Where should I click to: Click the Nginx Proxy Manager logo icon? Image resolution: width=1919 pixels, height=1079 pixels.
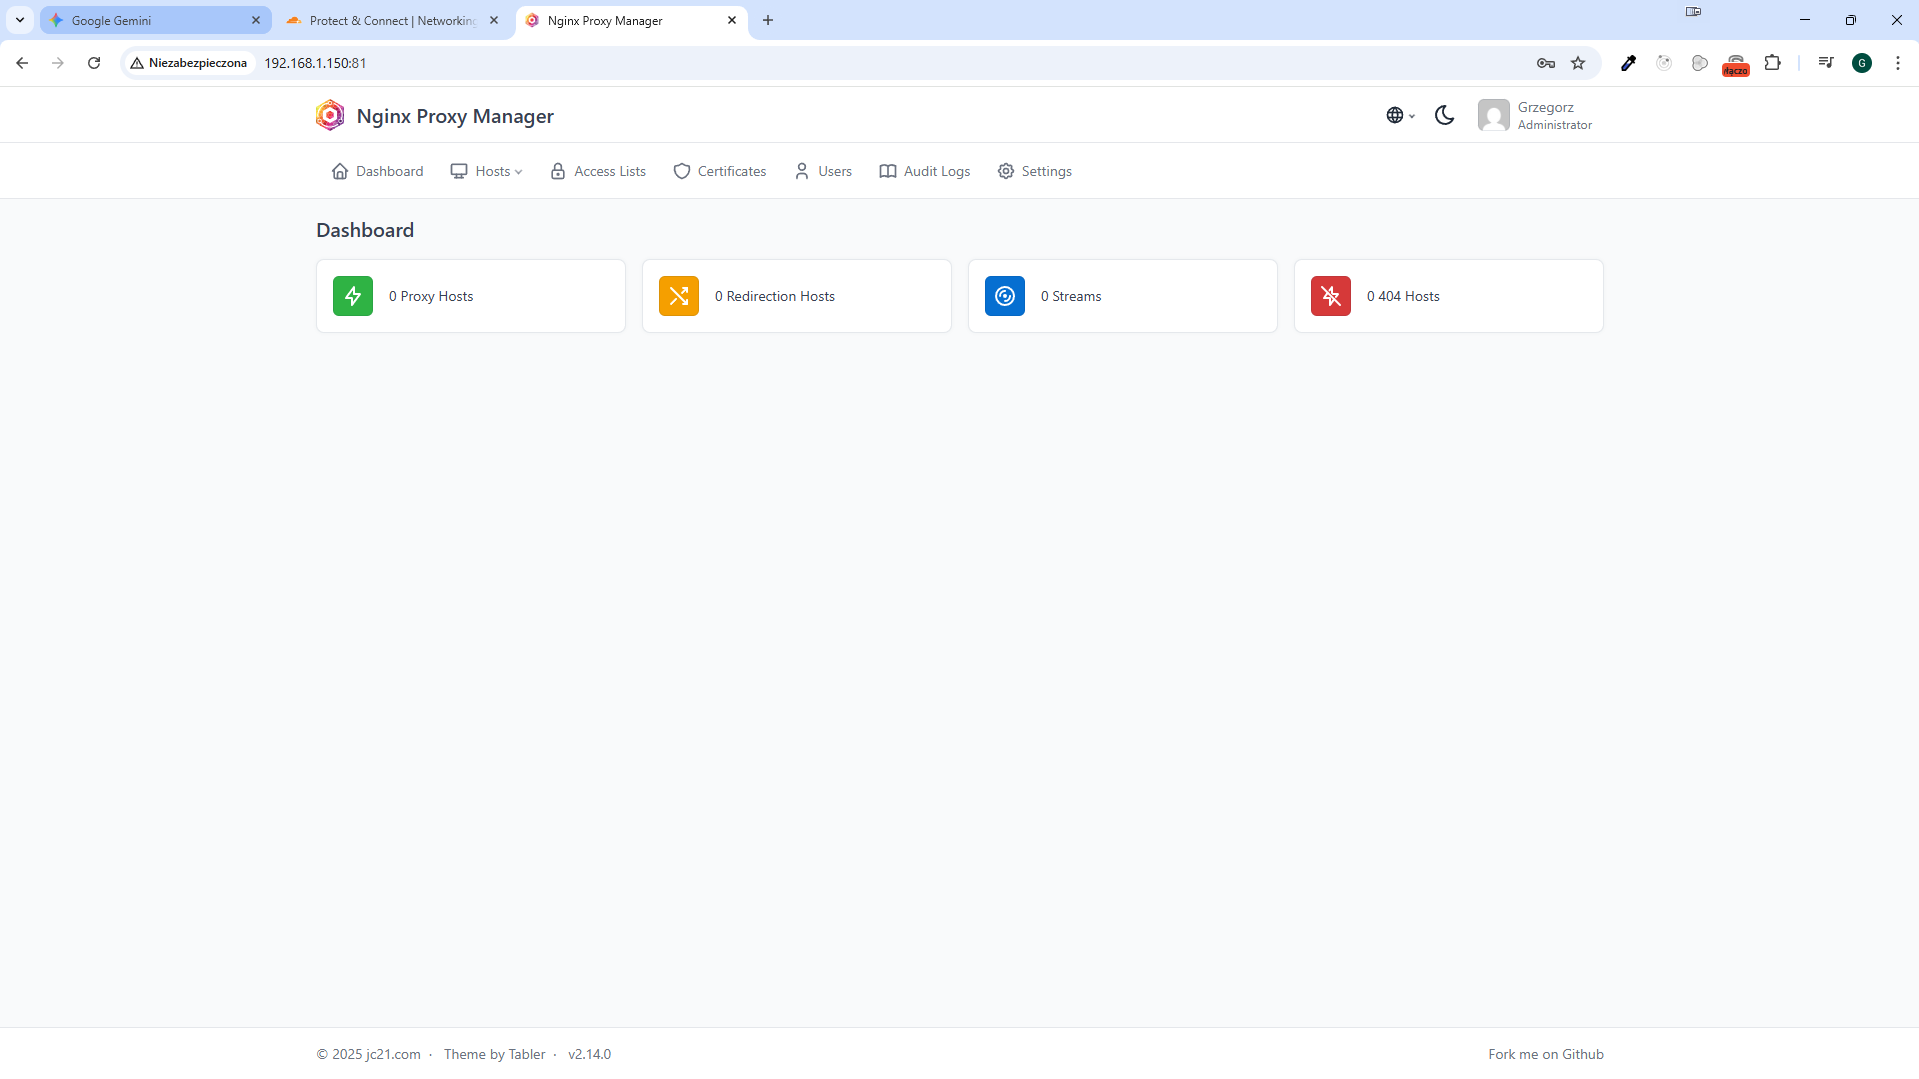click(x=330, y=116)
